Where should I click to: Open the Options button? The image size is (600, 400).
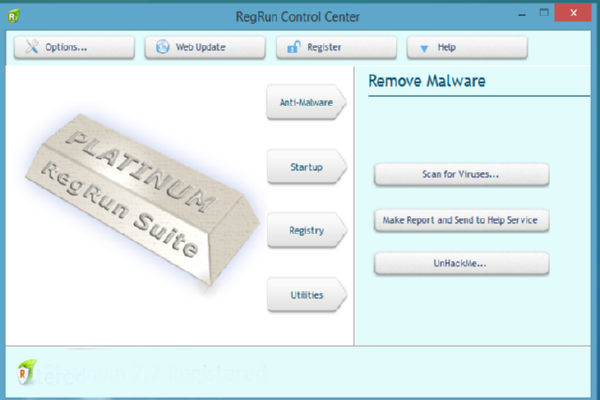pyautogui.click(x=74, y=47)
